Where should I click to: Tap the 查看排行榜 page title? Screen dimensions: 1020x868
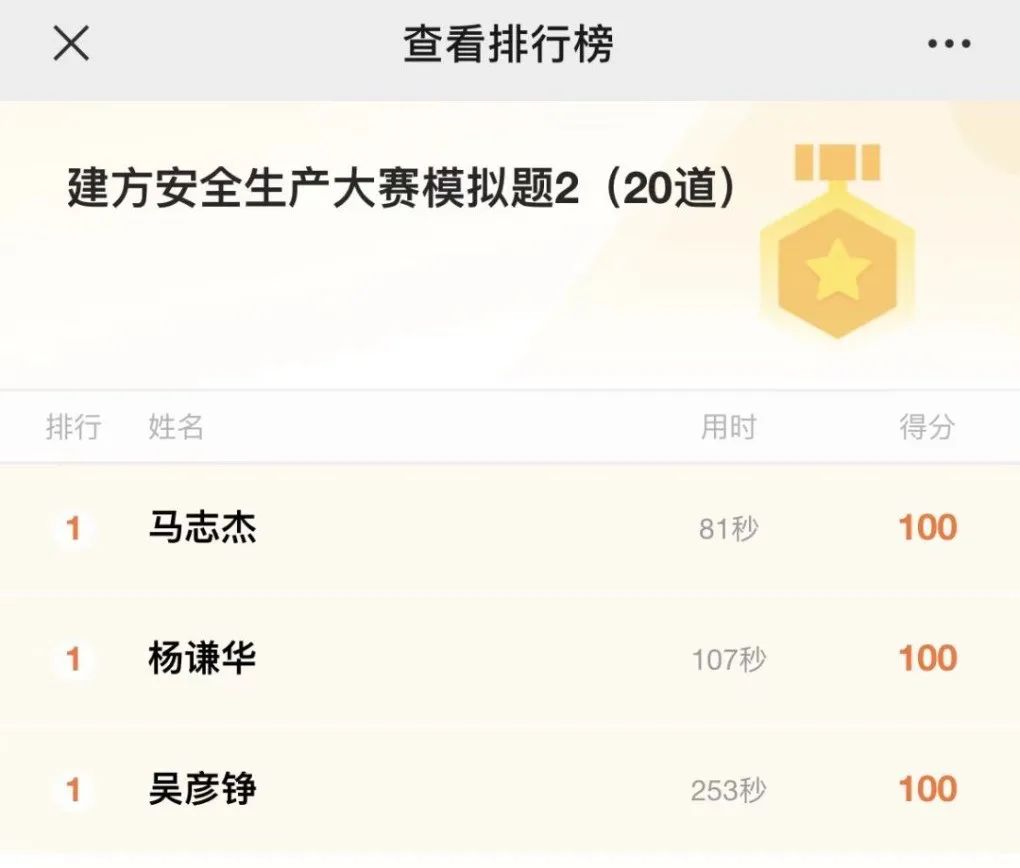pyautogui.click(x=508, y=44)
